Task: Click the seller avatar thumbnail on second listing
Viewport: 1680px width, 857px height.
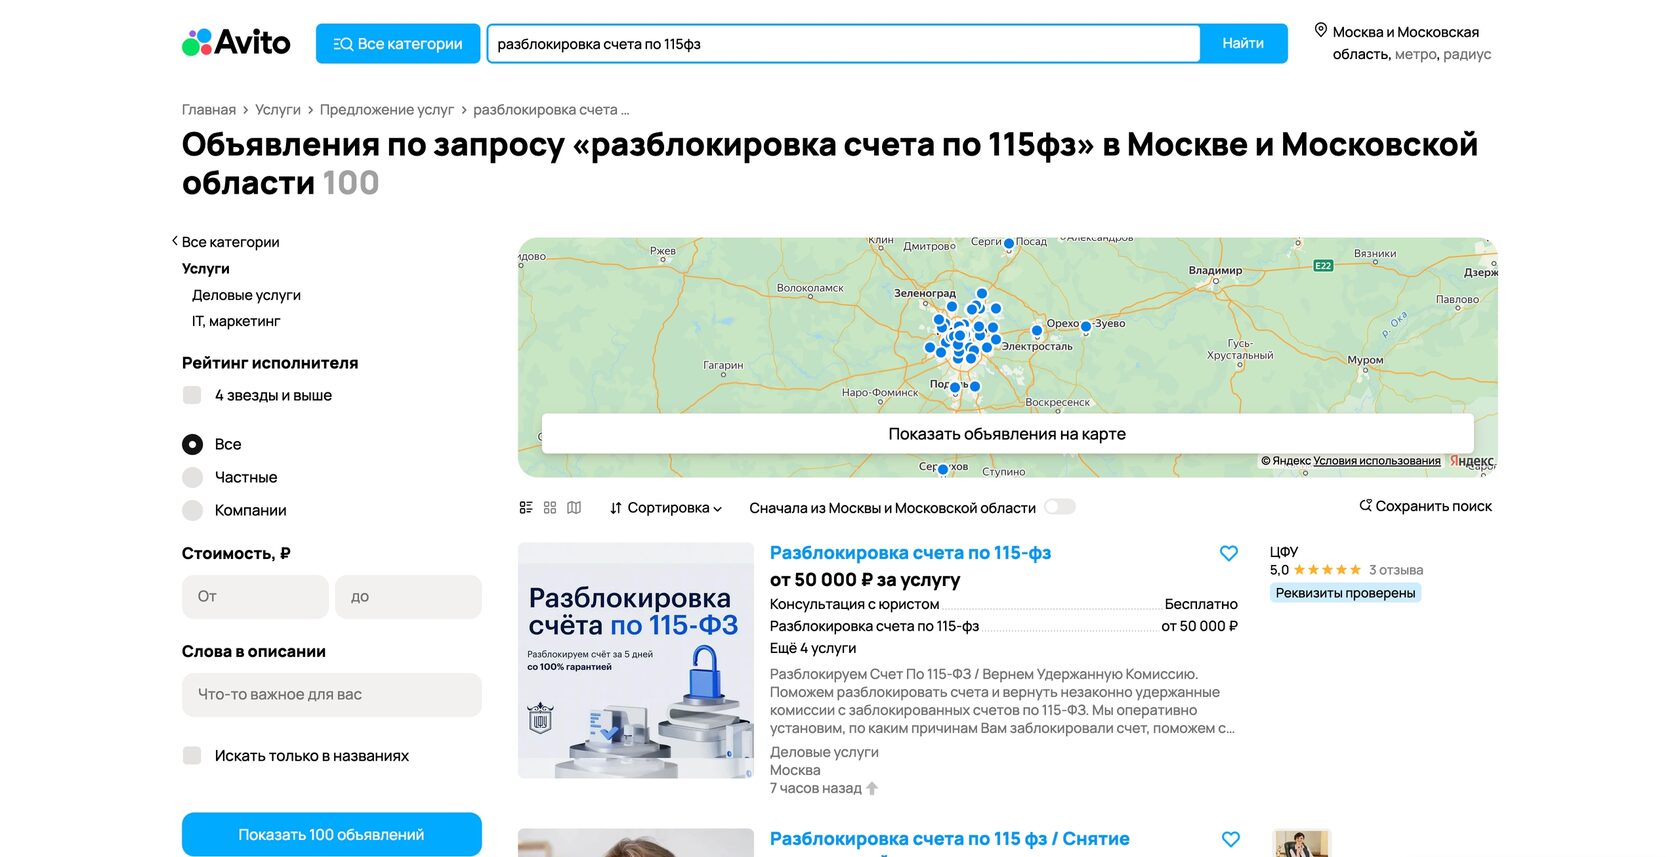Action: click(1301, 843)
